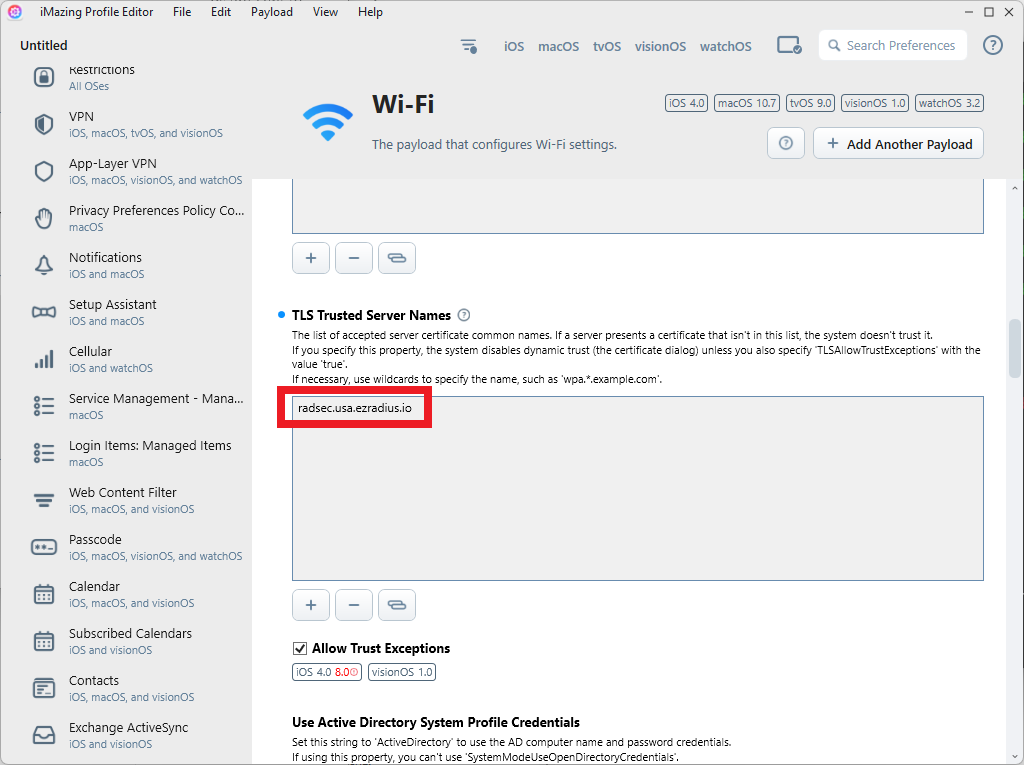Open the Payload menu
This screenshot has height=765, width=1024.
coord(272,12)
